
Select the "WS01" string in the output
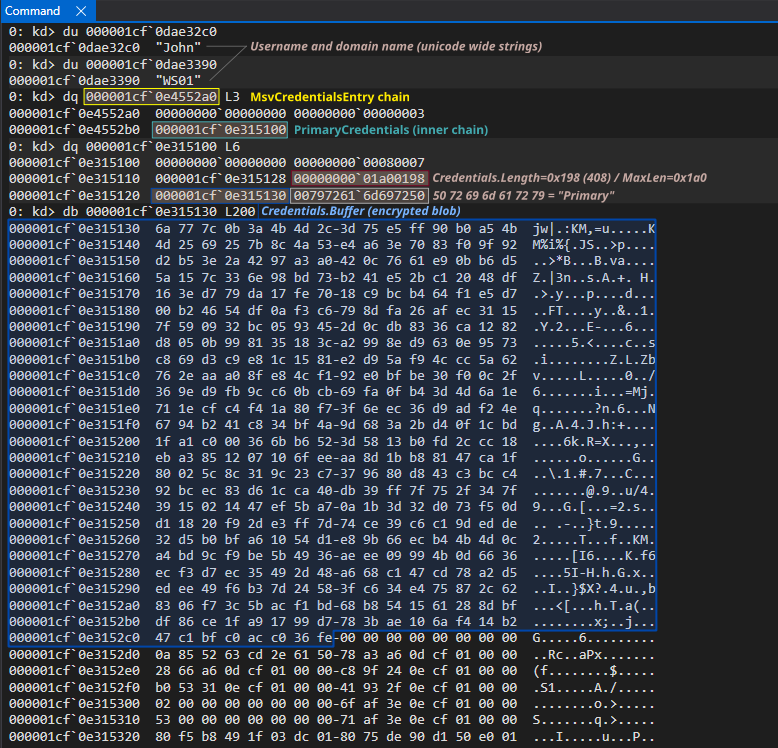(x=178, y=80)
